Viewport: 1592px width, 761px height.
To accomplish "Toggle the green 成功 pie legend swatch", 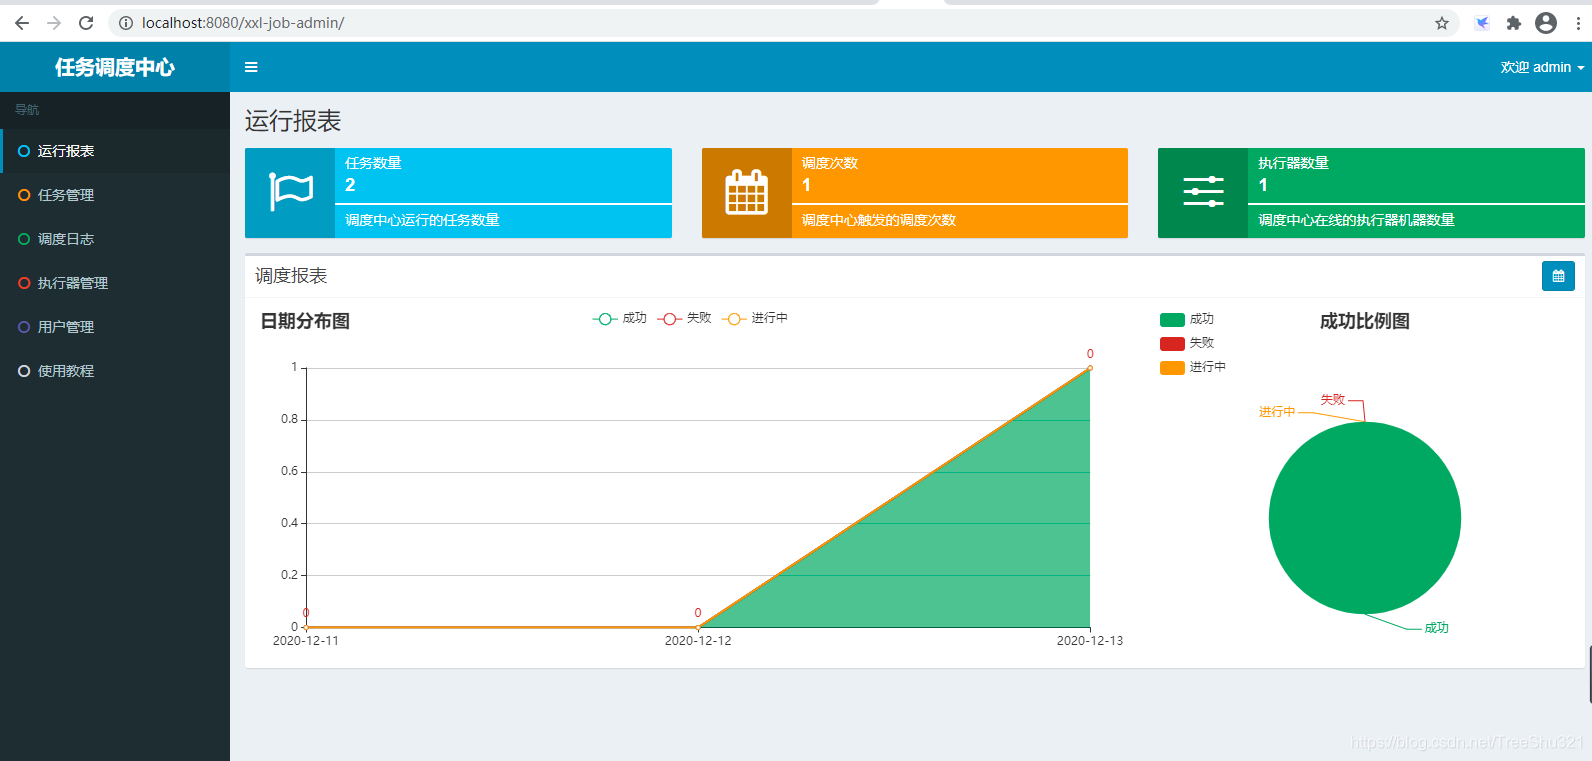I will [1172, 320].
